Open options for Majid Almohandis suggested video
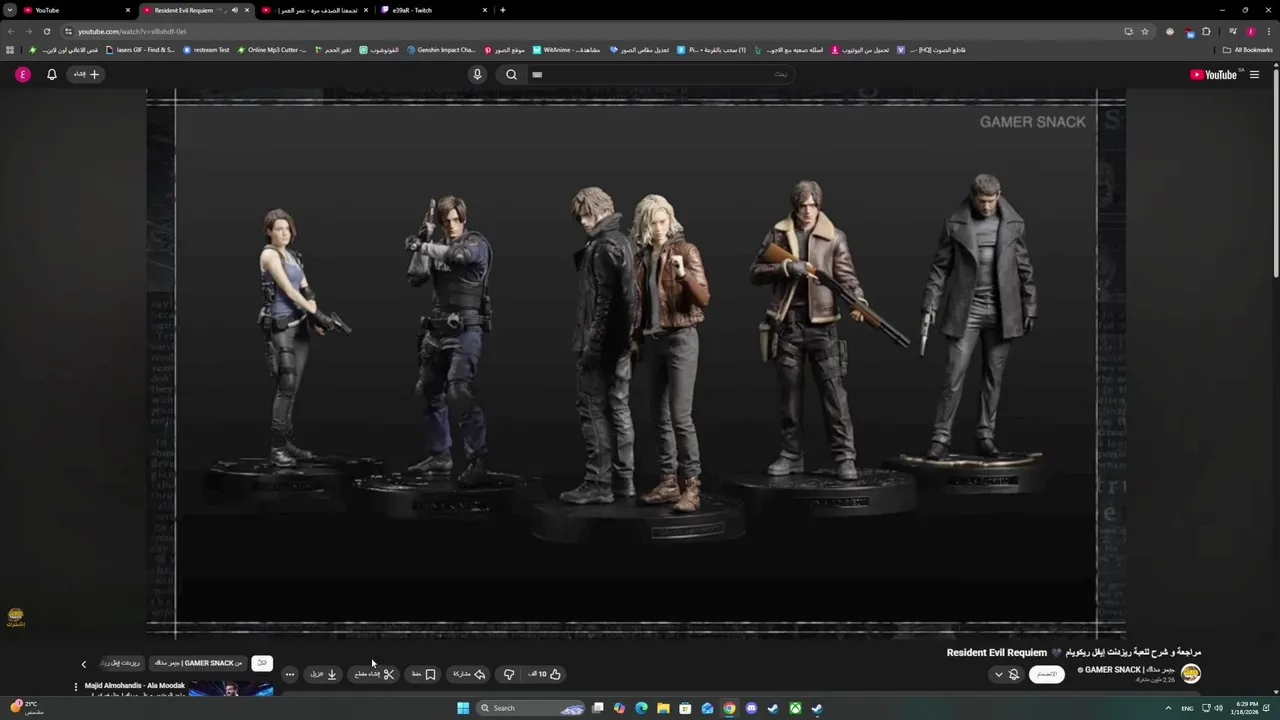The height and width of the screenshot is (720, 1280). (x=75, y=687)
